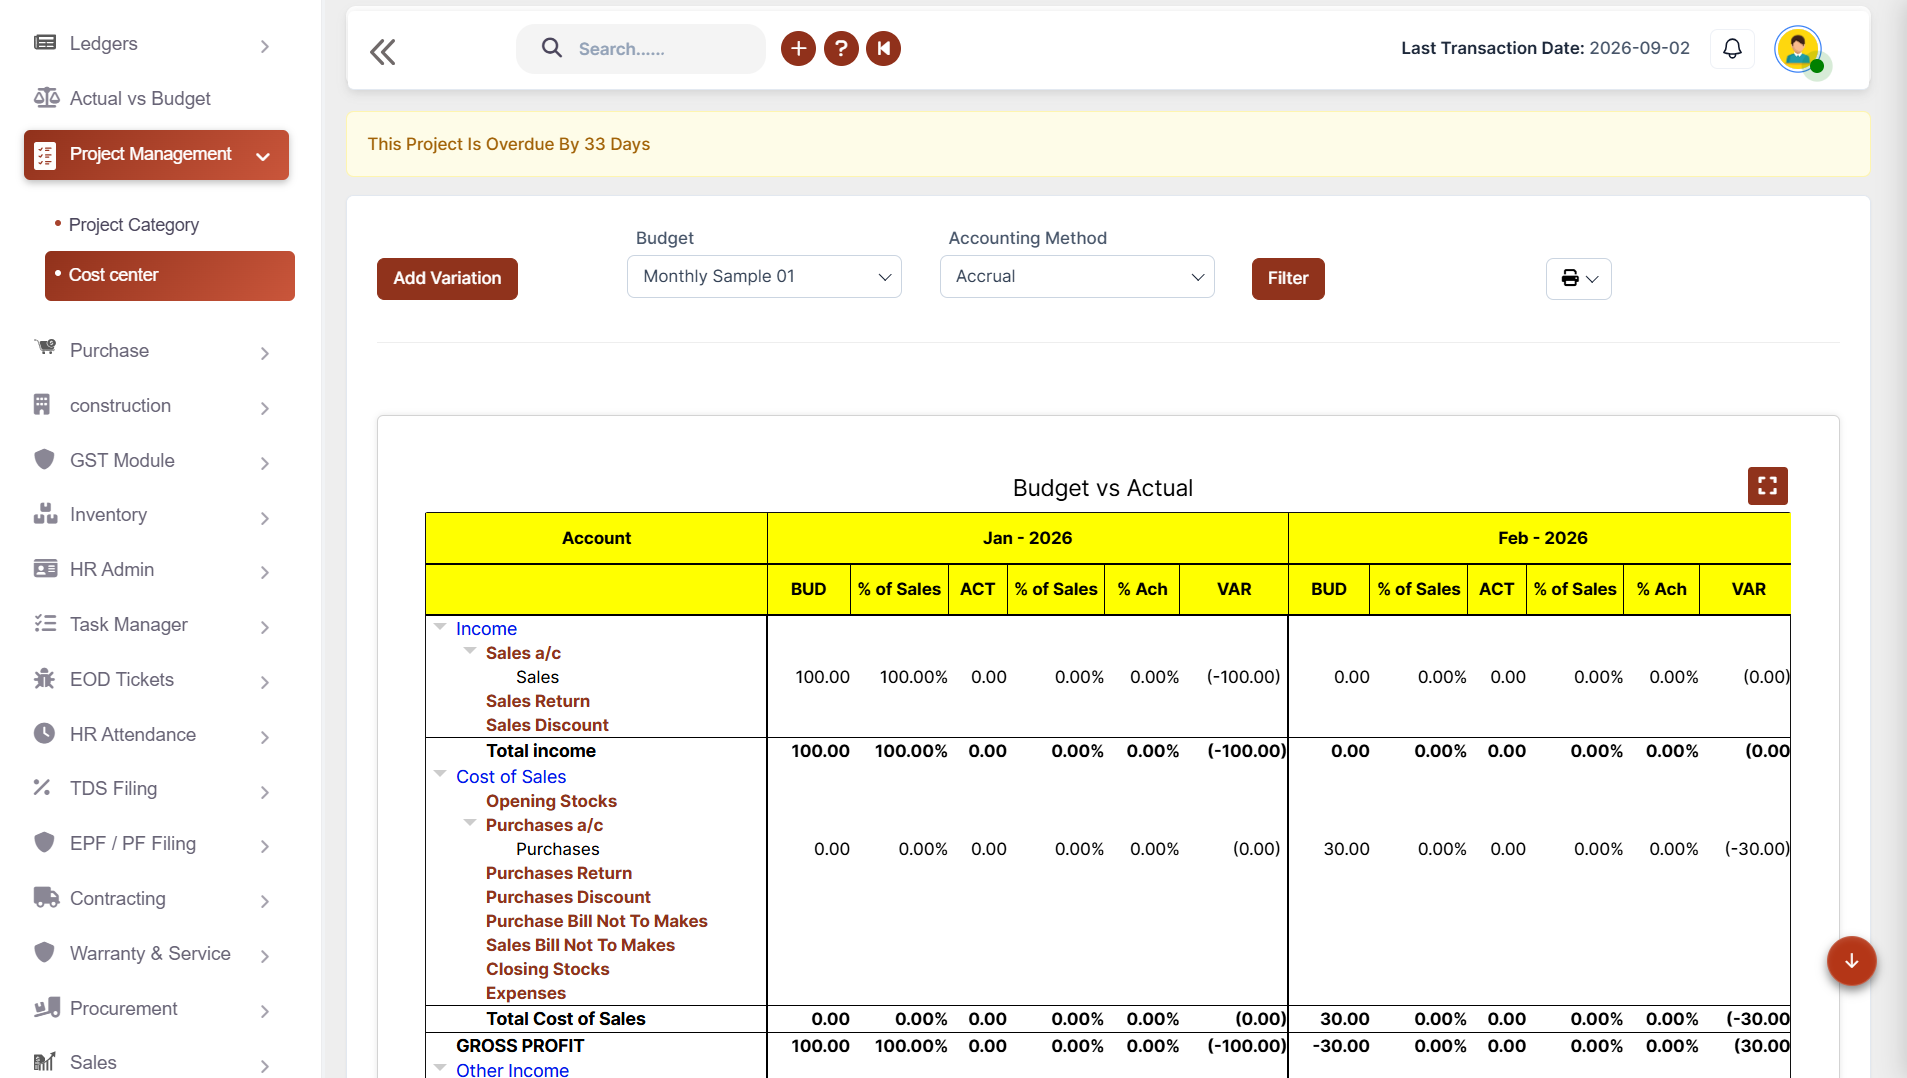This screenshot has width=1907, height=1078.
Task: Click the TDS Filing percent icon
Action: tap(42, 787)
